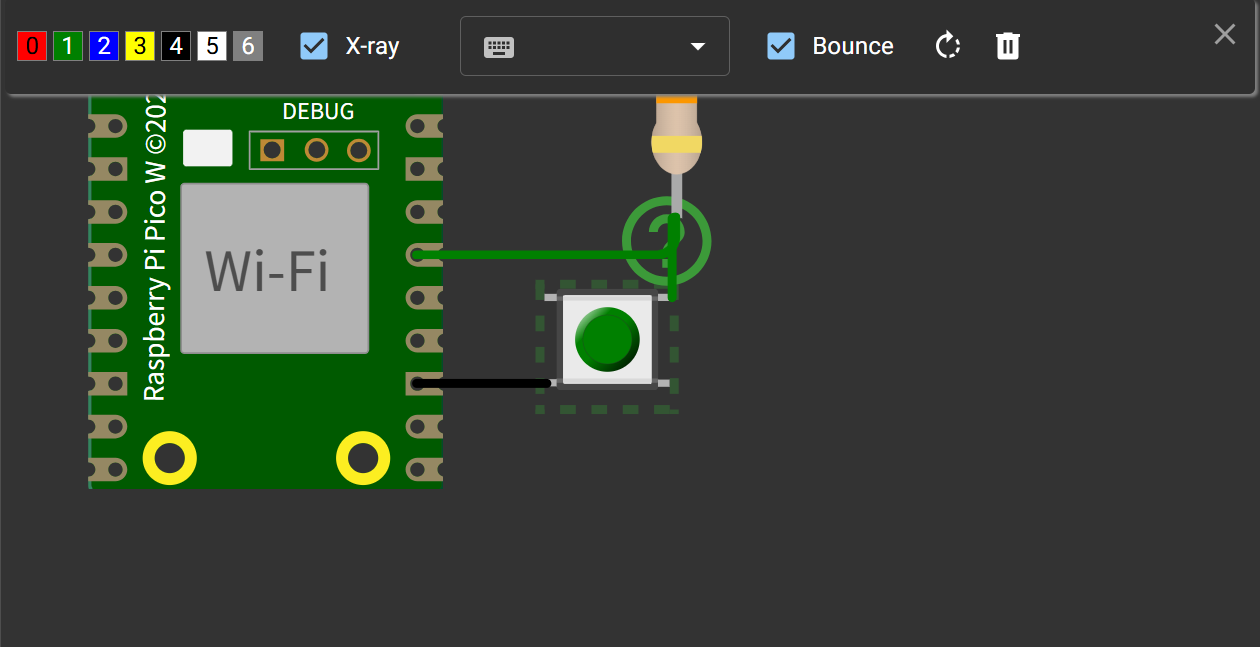Select black color swatch 4
The height and width of the screenshot is (647, 1260).
tap(176, 46)
